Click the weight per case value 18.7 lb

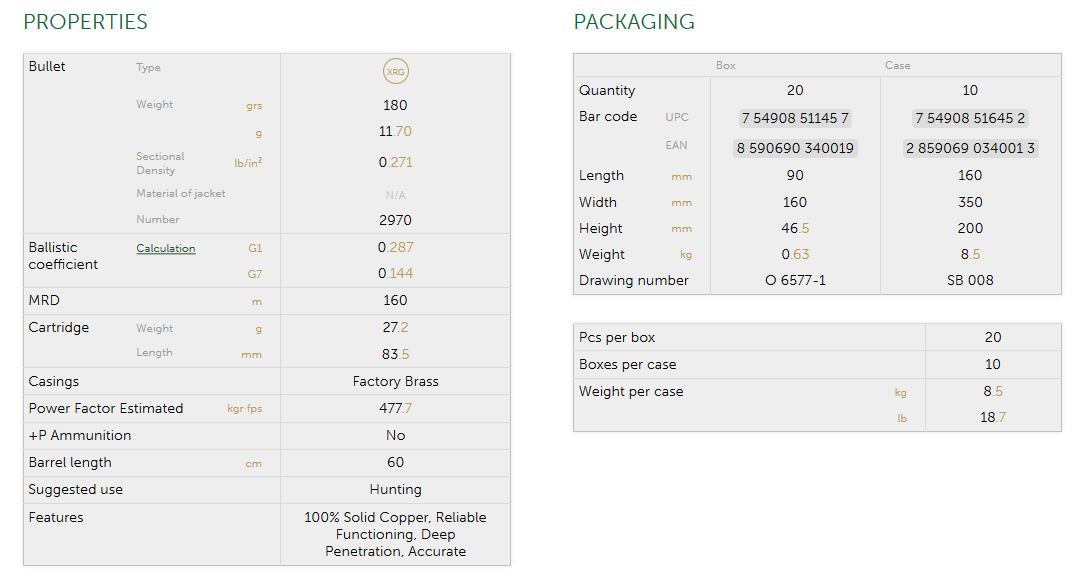pyautogui.click(x=992, y=417)
